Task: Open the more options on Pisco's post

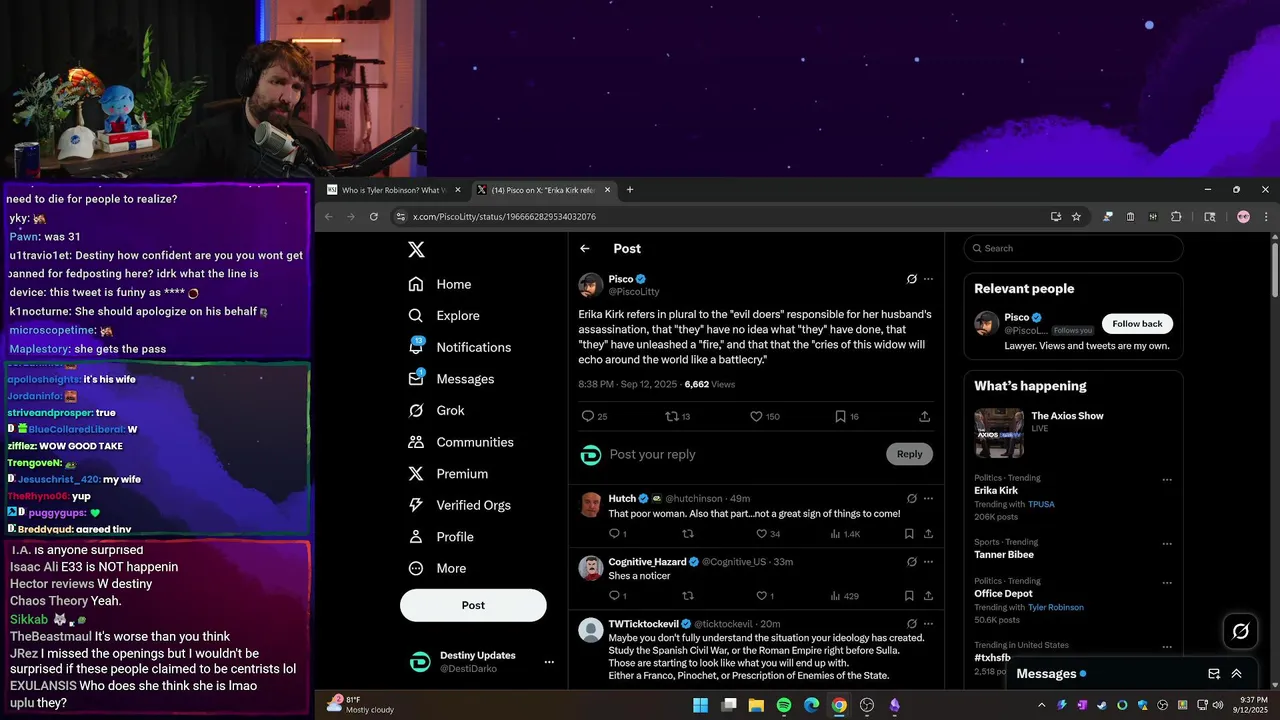Action: (x=929, y=279)
